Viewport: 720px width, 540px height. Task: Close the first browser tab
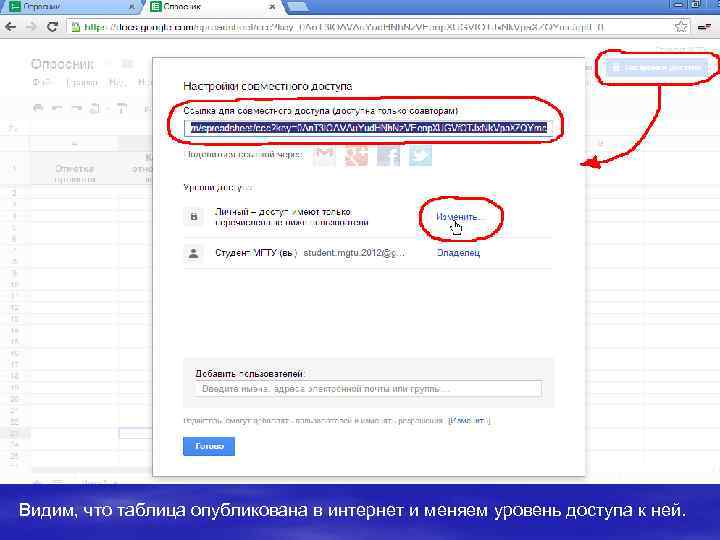[x=132, y=7]
